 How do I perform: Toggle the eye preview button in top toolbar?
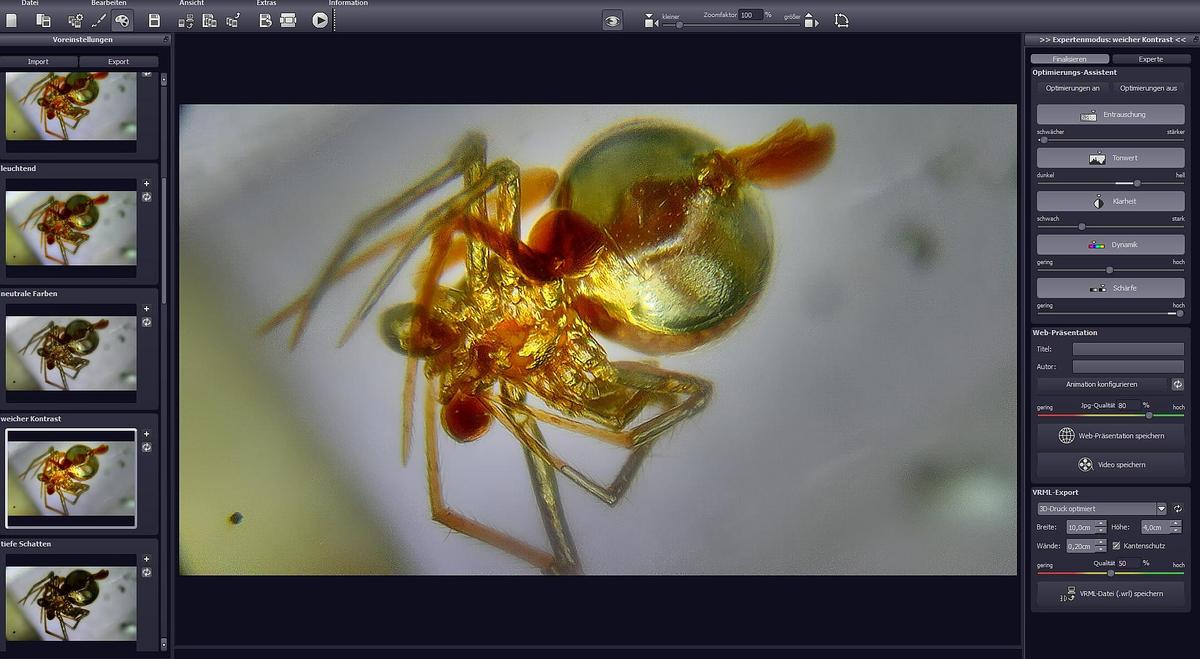tap(612, 20)
